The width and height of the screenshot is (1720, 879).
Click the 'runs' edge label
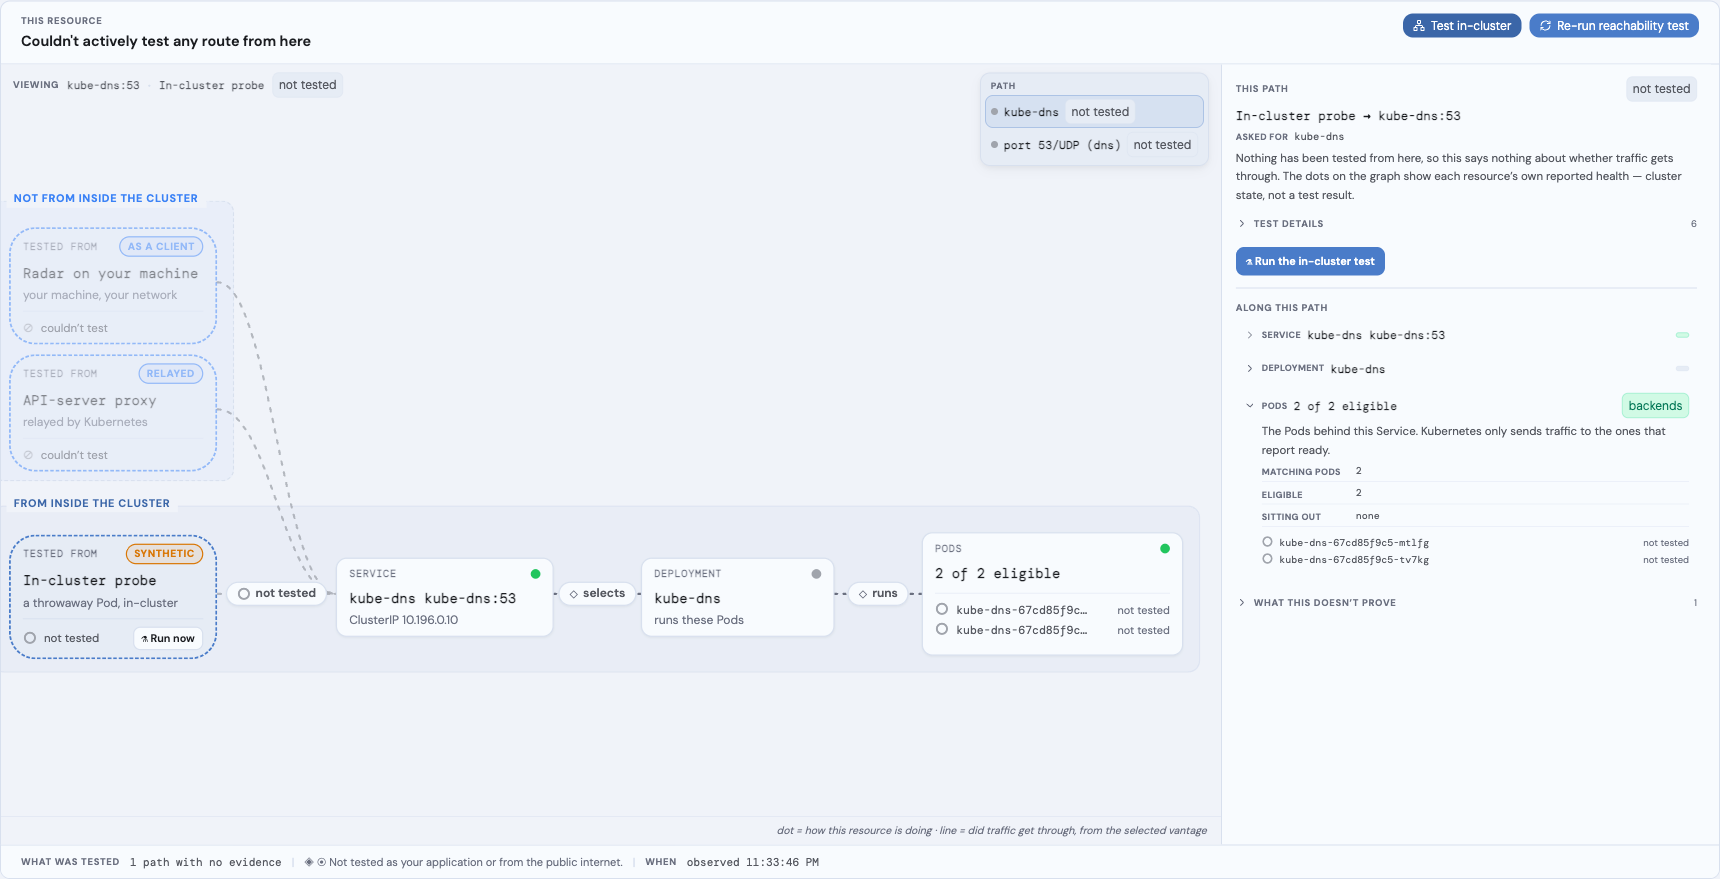878,593
